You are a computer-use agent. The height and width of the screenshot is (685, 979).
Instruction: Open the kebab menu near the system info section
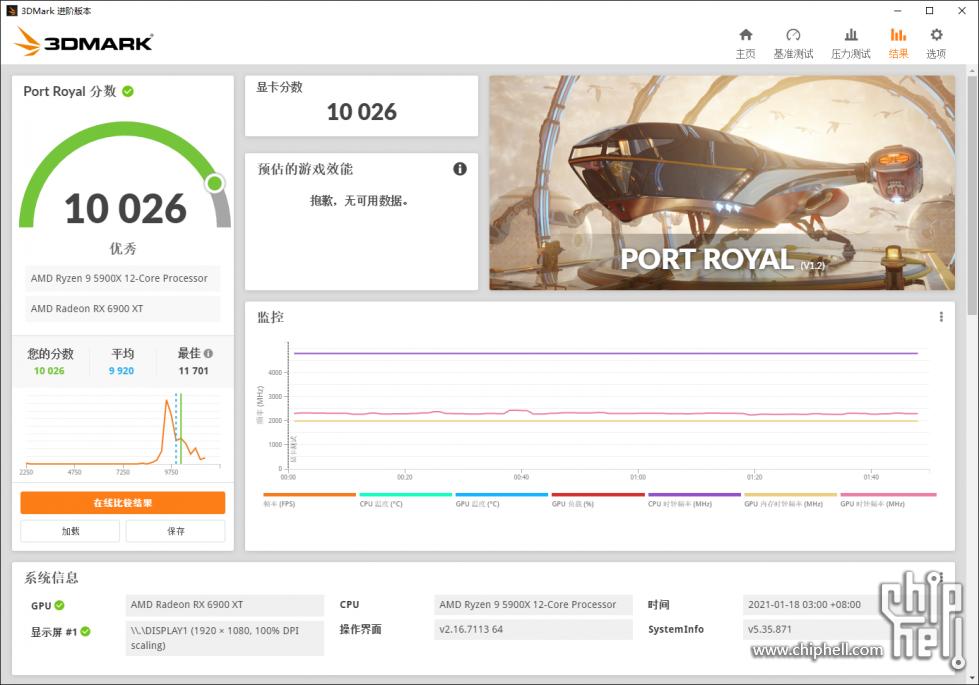click(x=940, y=578)
